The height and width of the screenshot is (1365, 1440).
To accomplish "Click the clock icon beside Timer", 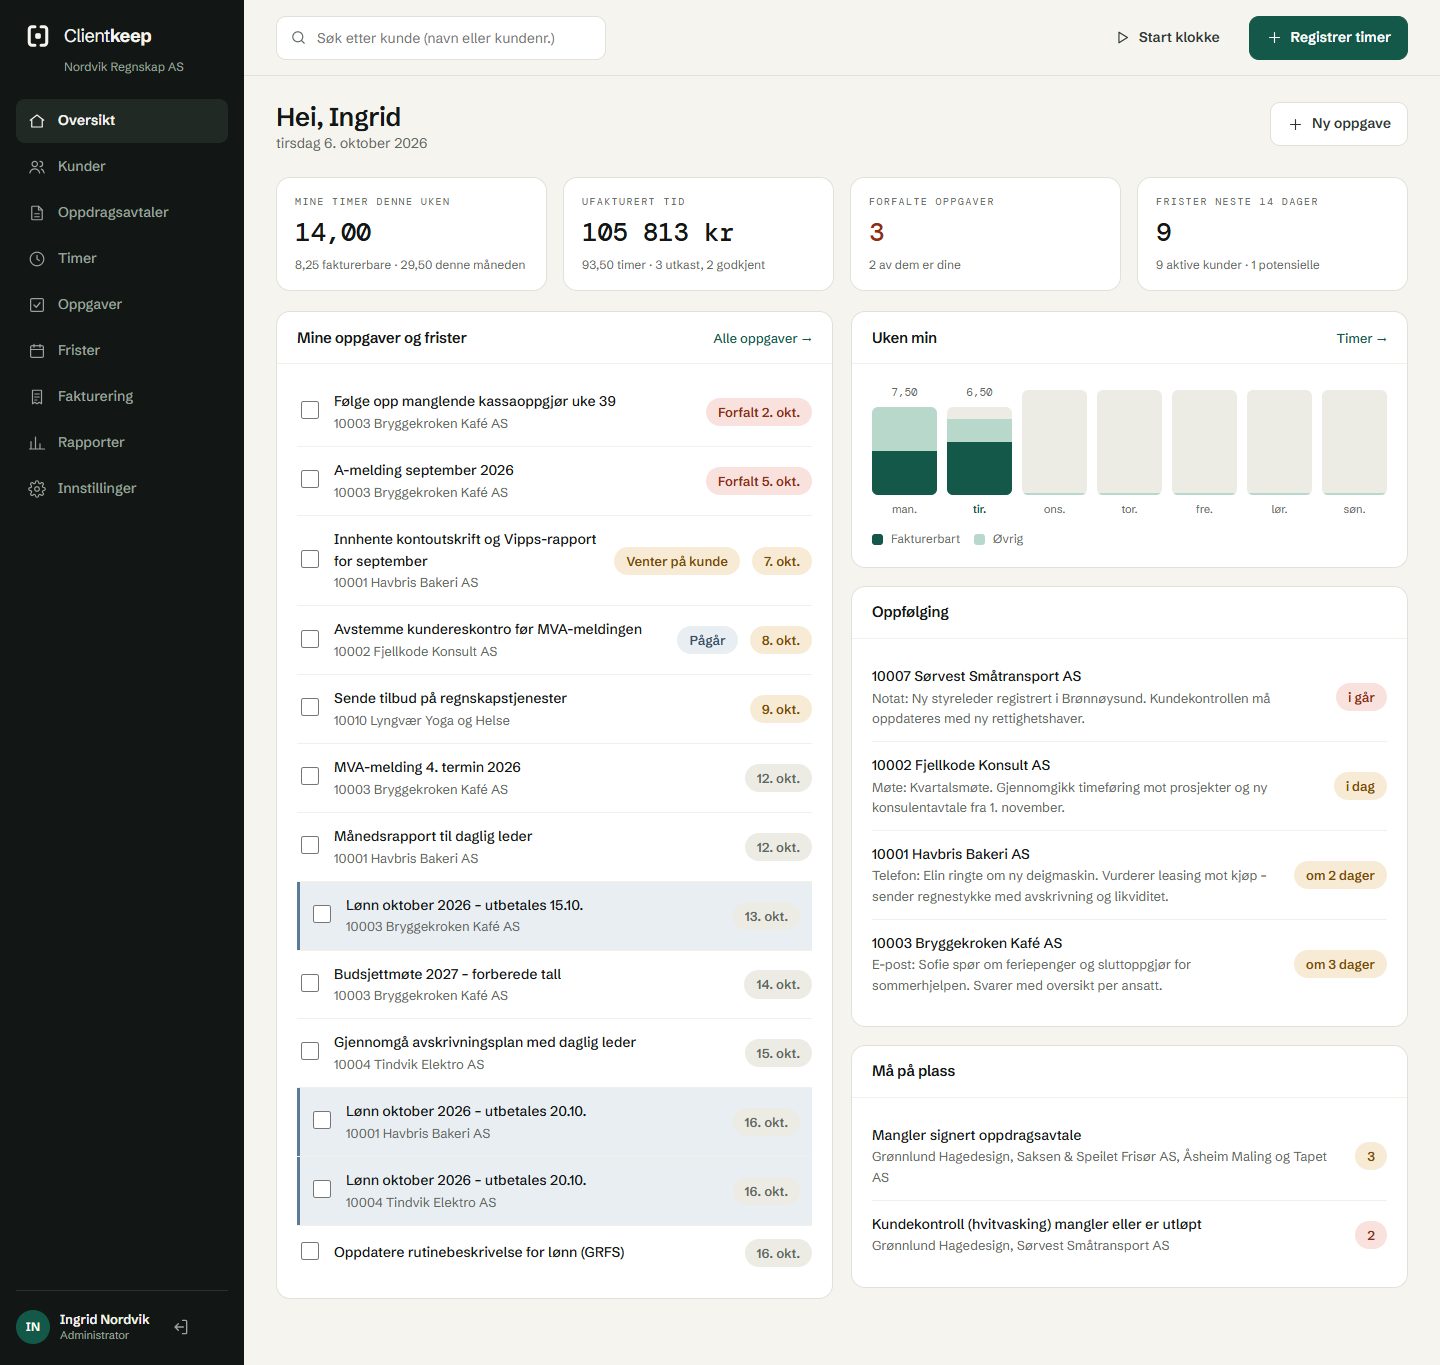I will point(37,259).
